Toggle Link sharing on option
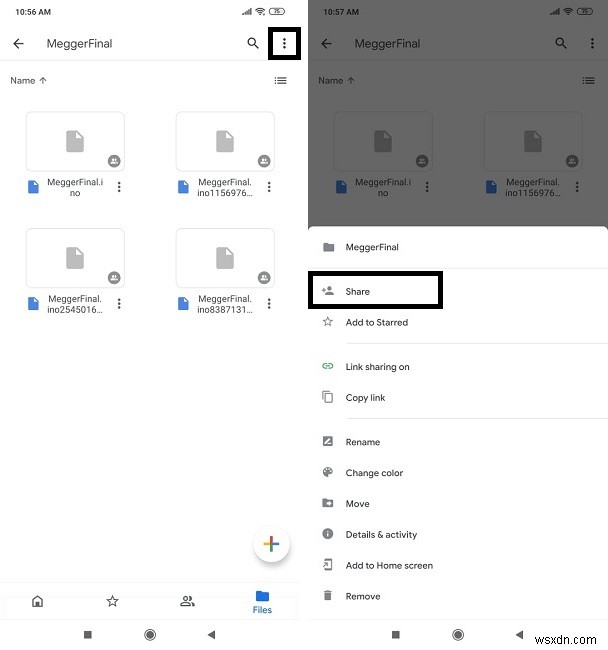Viewport: 608px width, 650px height. click(x=458, y=366)
